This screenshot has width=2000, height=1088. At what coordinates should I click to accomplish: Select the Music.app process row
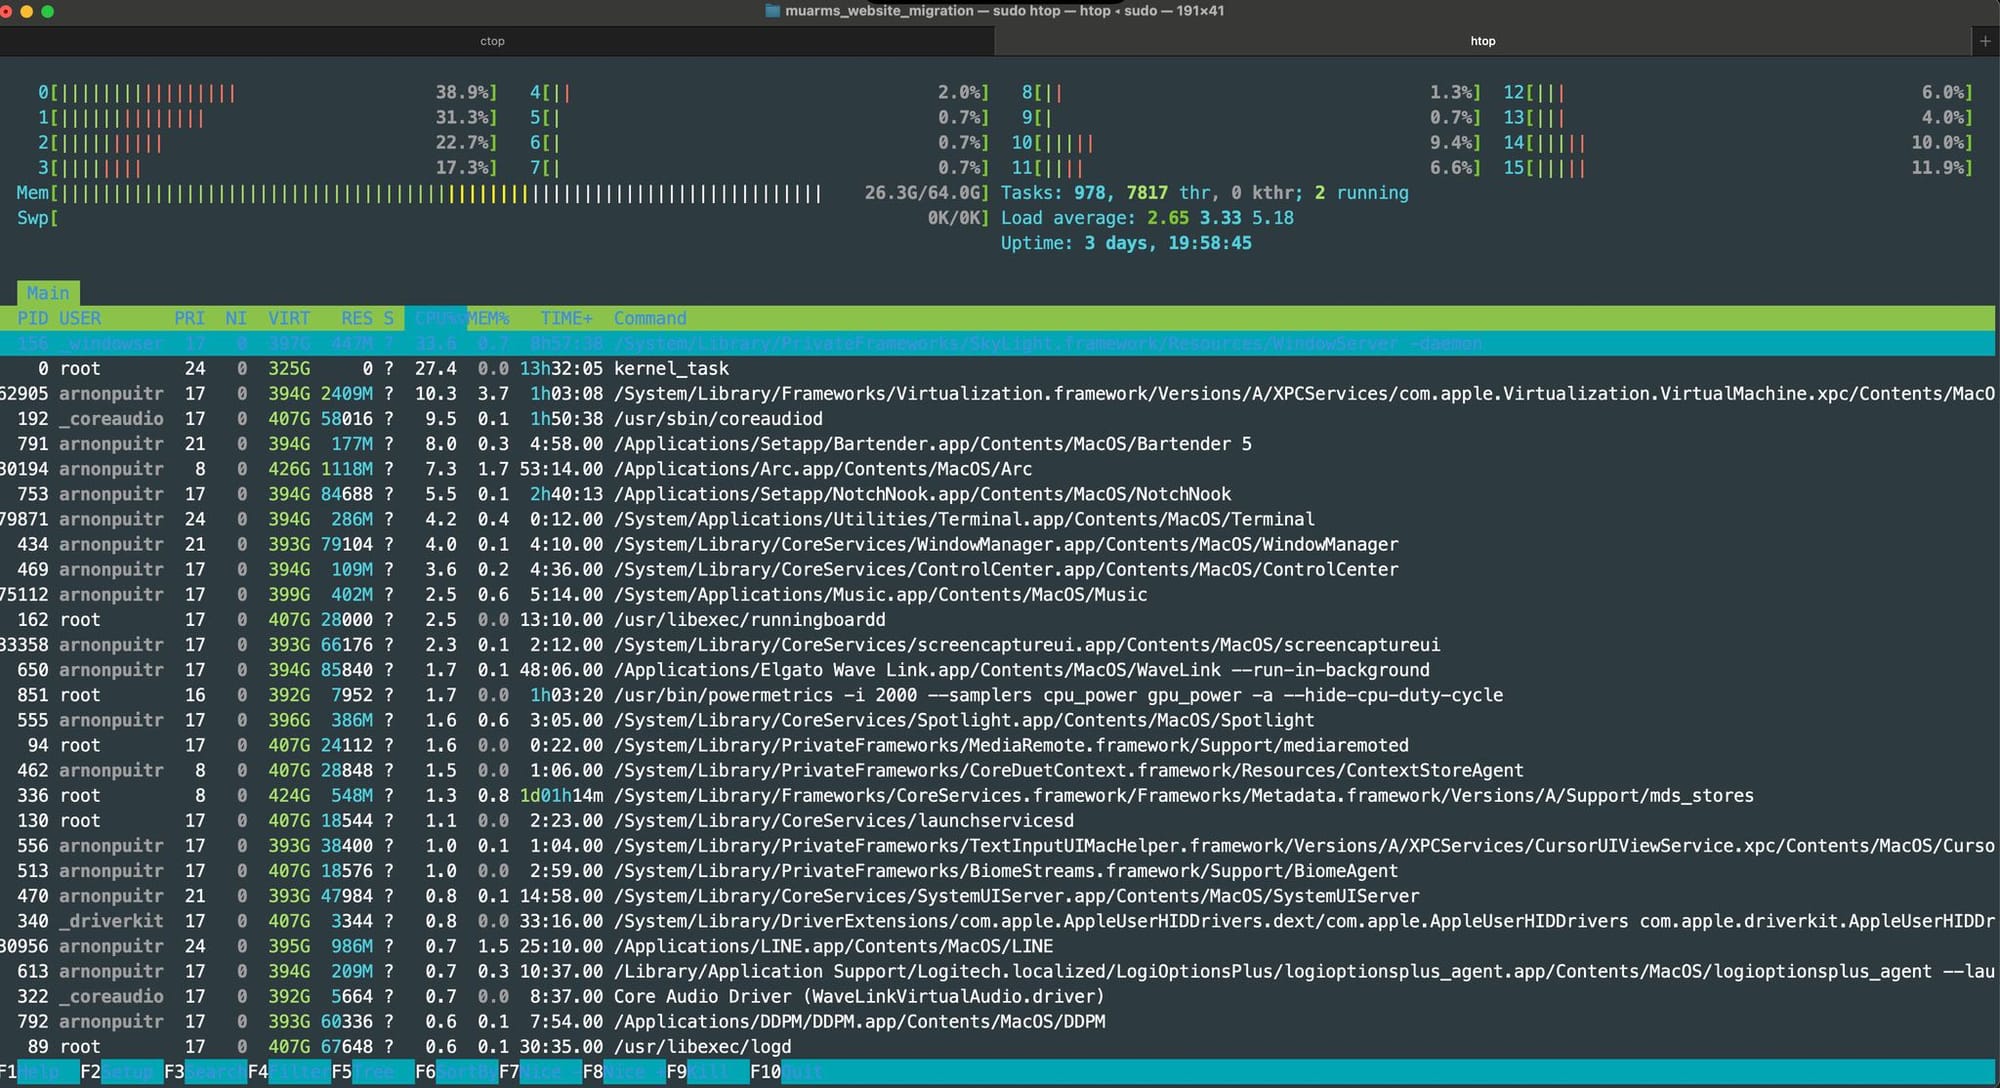(998, 594)
